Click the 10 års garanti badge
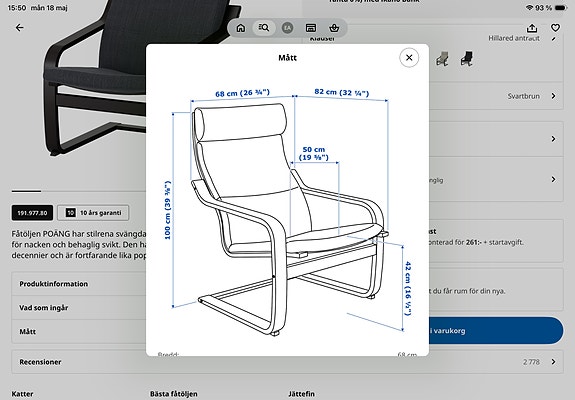The height and width of the screenshot is (400, 575). coord(93,213)
